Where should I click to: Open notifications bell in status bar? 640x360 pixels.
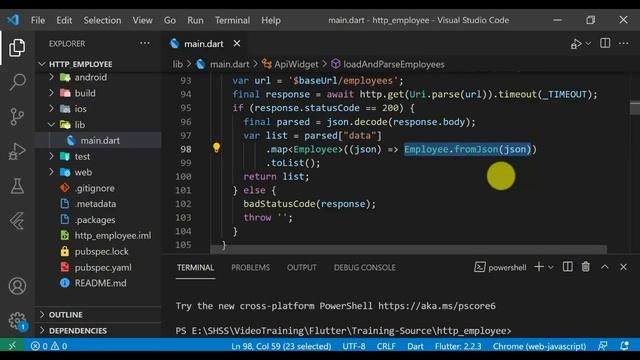pos(624,346)
